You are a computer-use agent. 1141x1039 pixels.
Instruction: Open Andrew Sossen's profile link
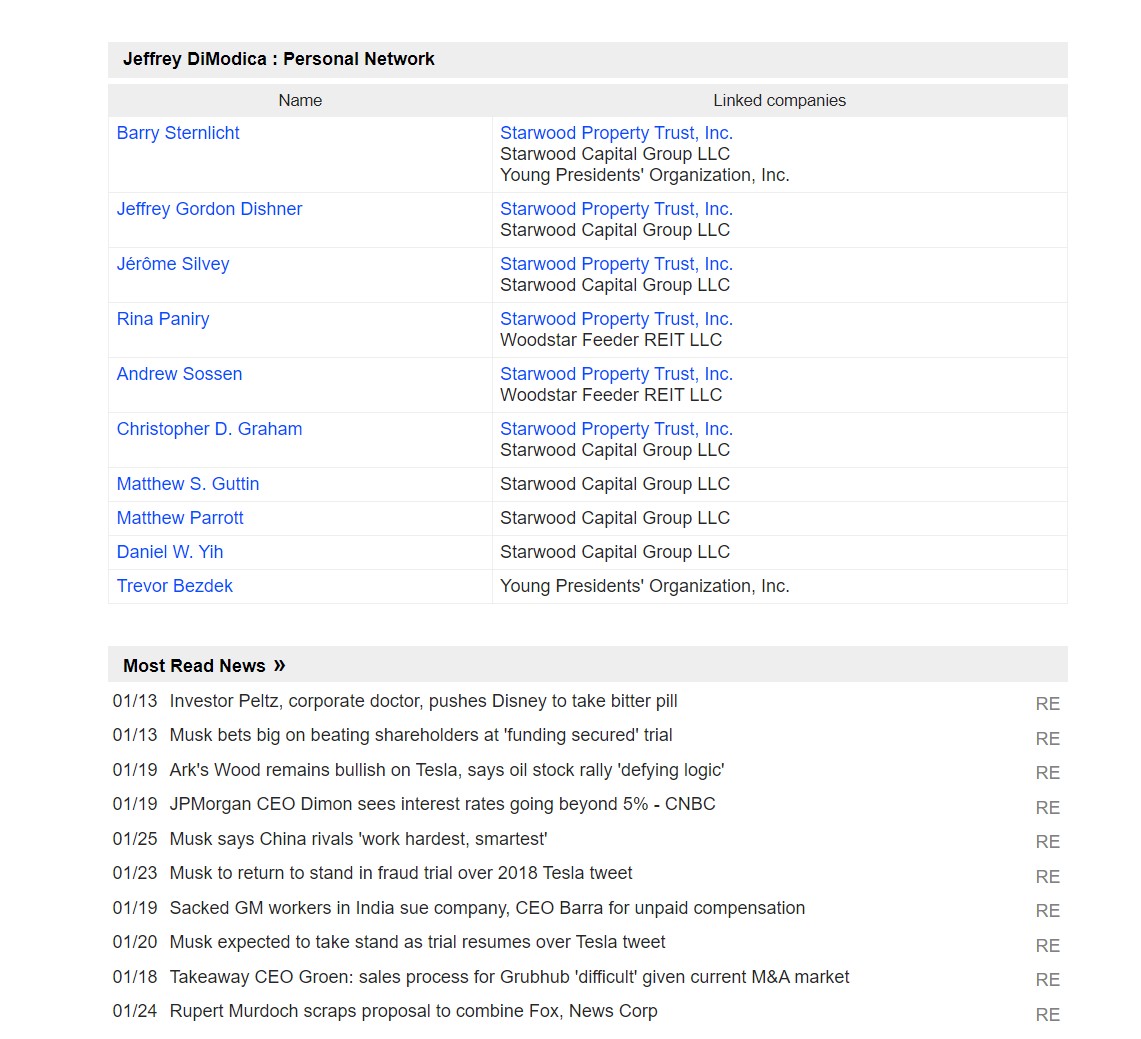click(x=179, y=374)
